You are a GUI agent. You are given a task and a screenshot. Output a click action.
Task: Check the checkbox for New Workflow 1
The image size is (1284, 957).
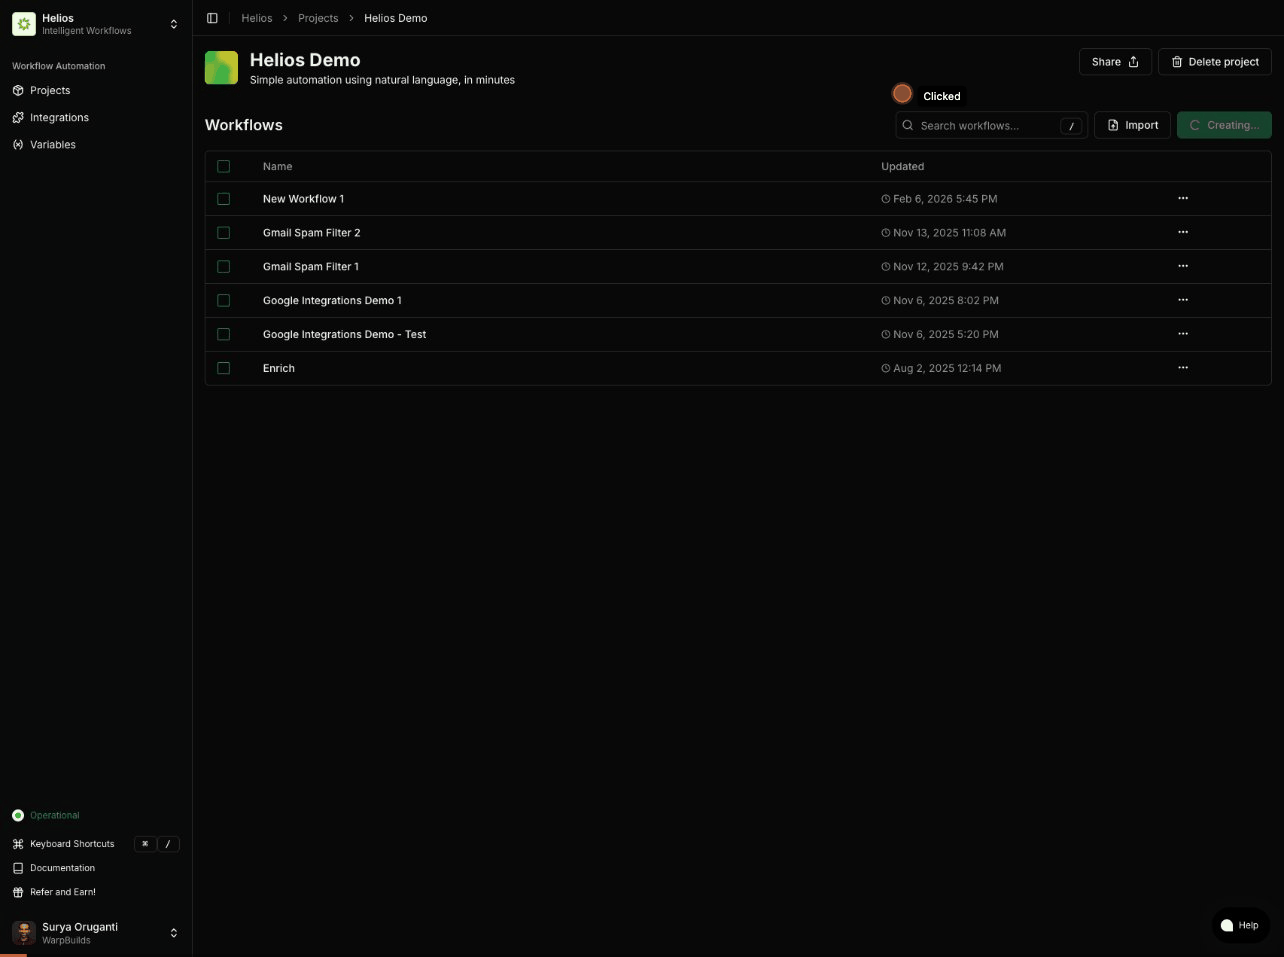tap(223, 198)
